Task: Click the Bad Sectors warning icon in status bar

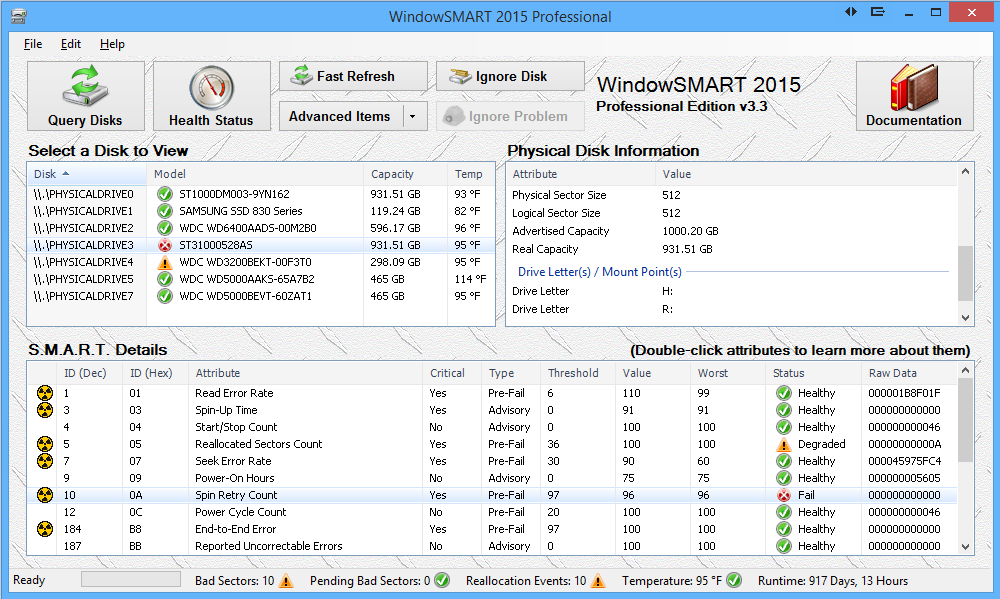Action: point(286,581)
